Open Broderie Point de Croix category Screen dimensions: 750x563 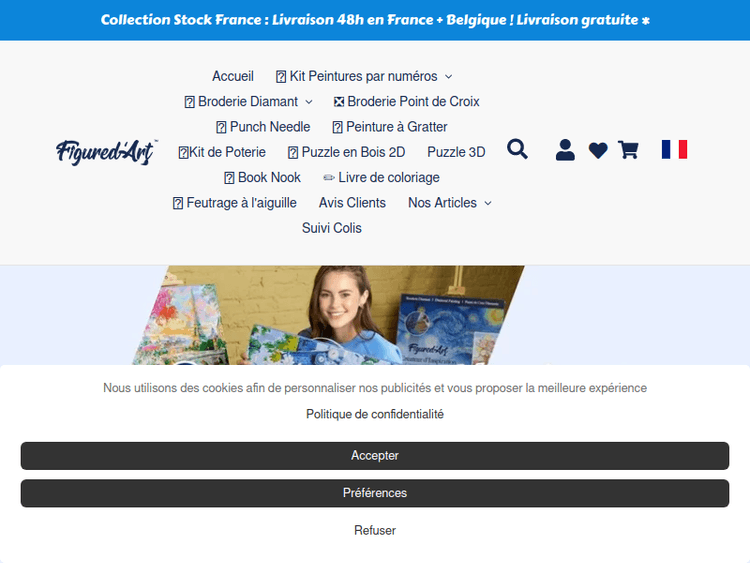[407, 101]
